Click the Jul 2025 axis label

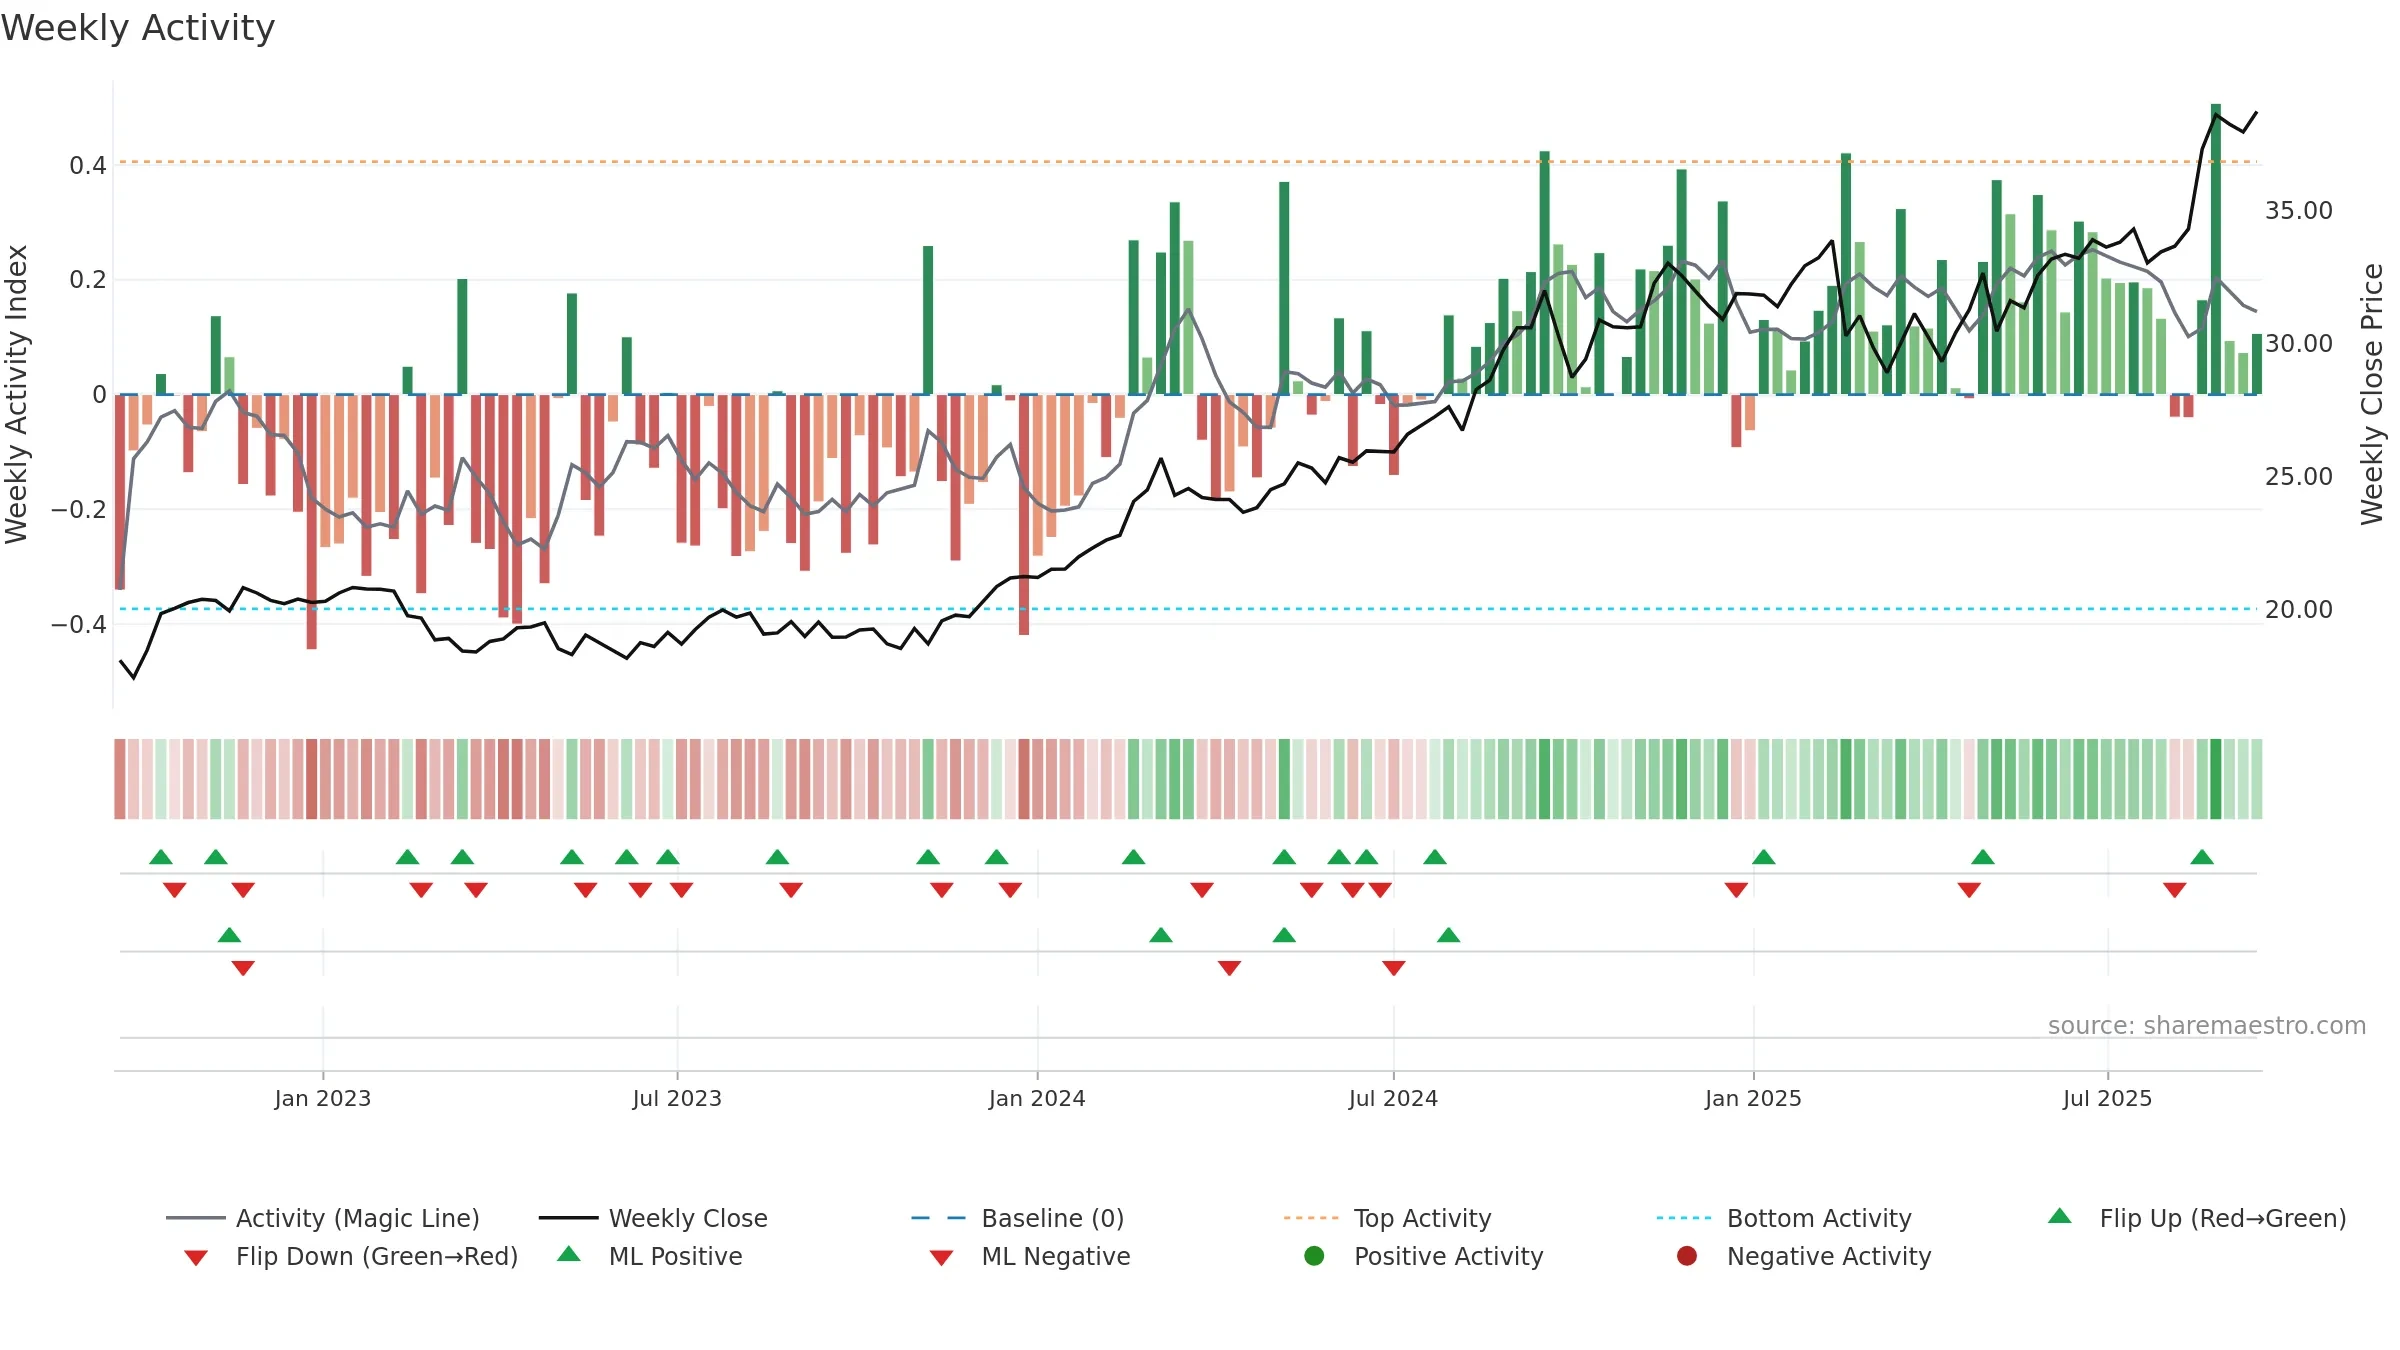2107,1098
